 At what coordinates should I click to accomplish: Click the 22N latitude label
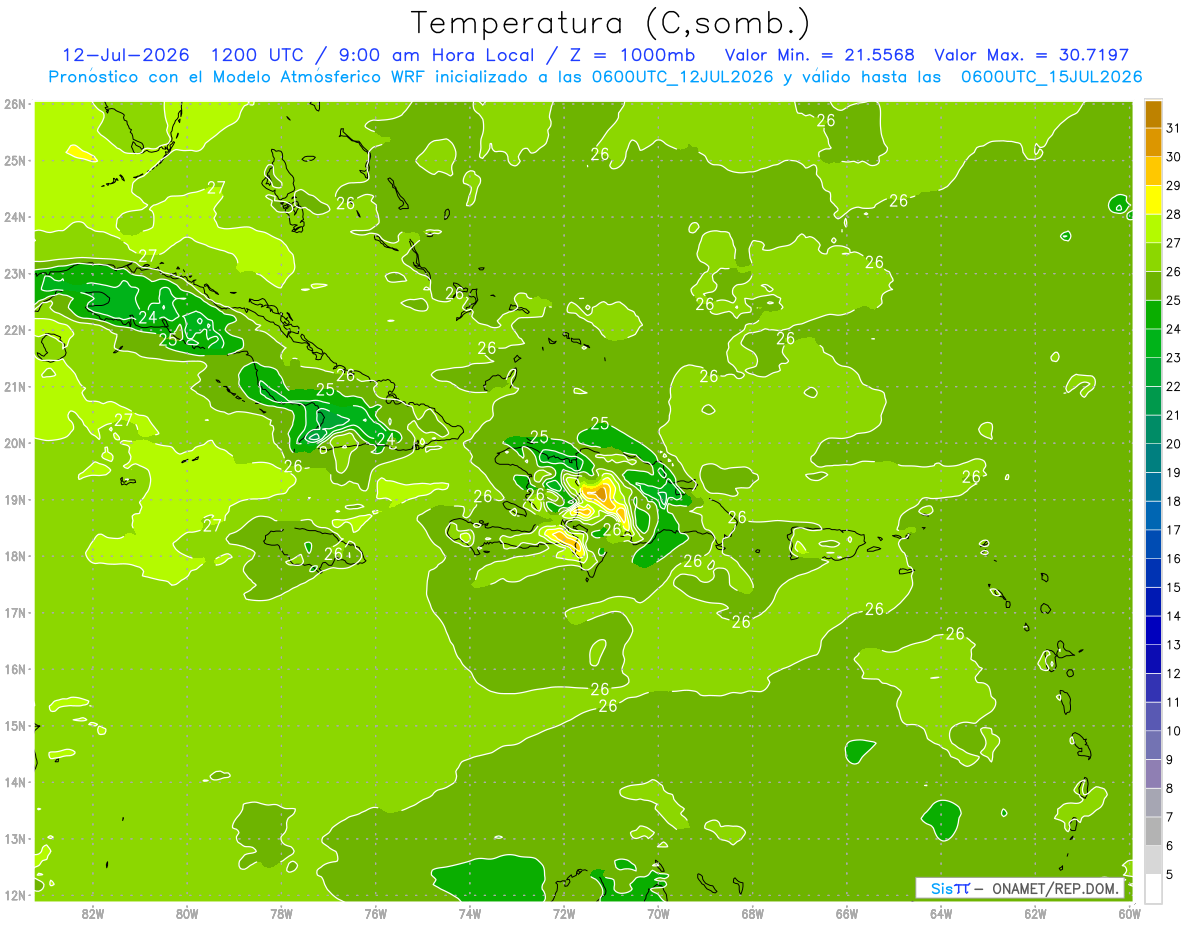[15, 330]
